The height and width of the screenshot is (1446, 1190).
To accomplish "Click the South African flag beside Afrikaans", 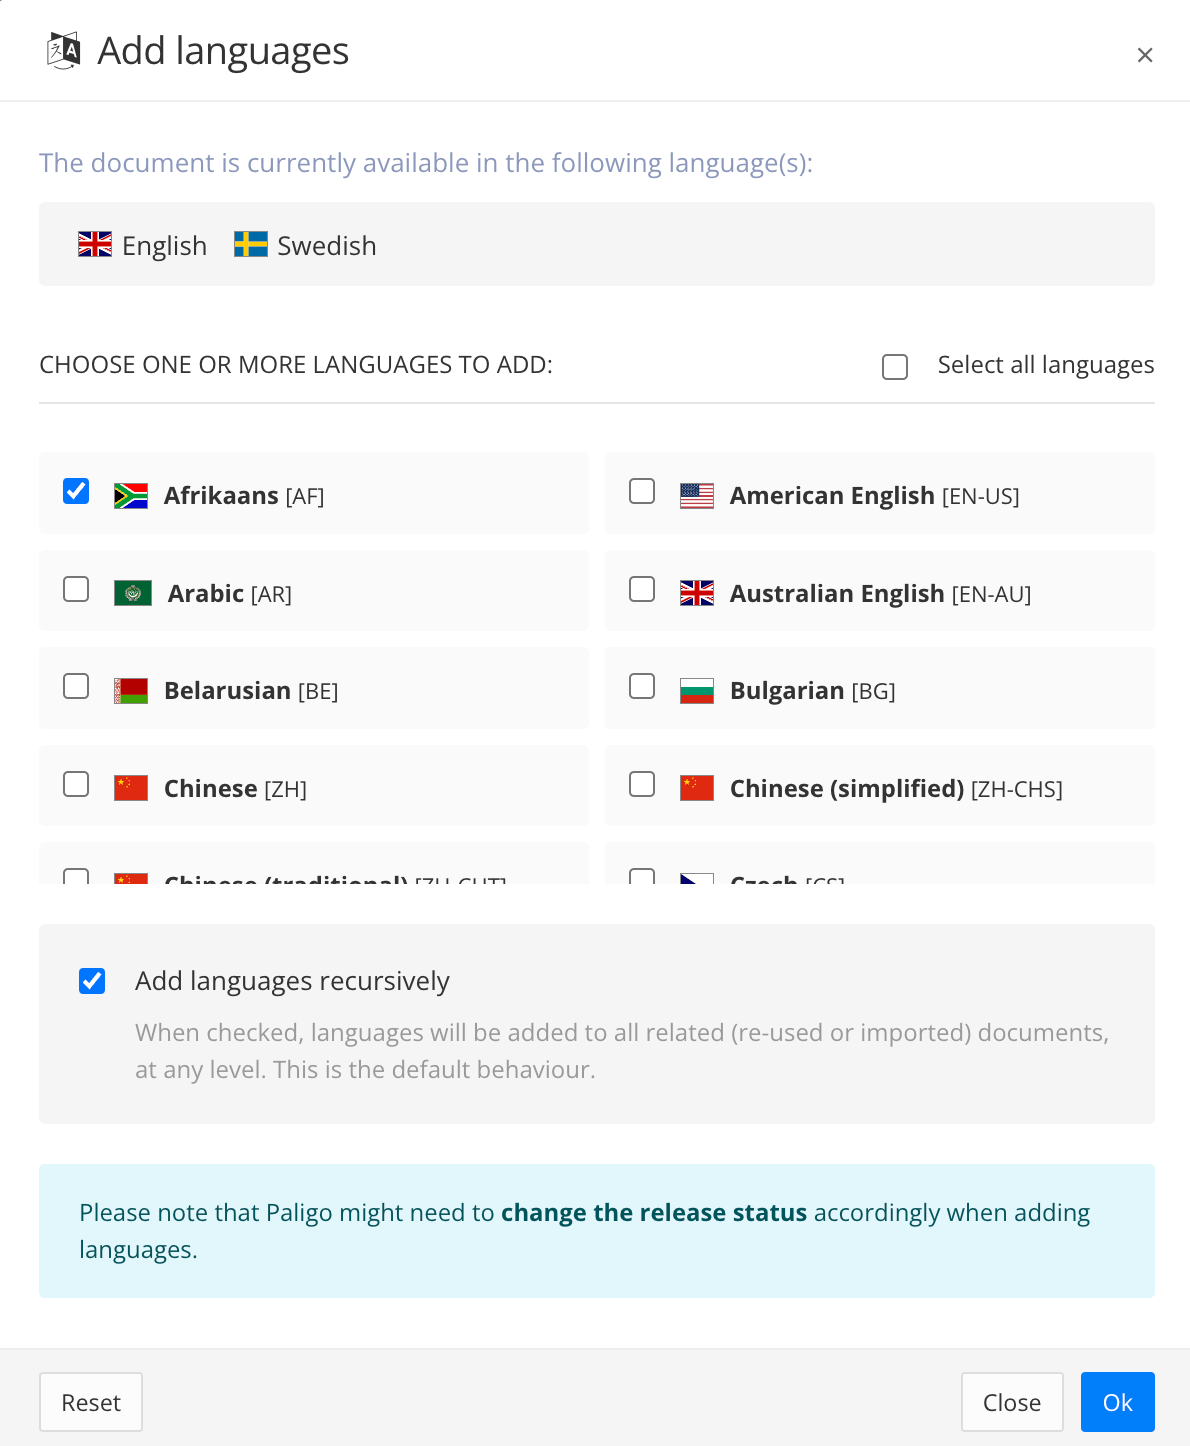I will [131, 493].
